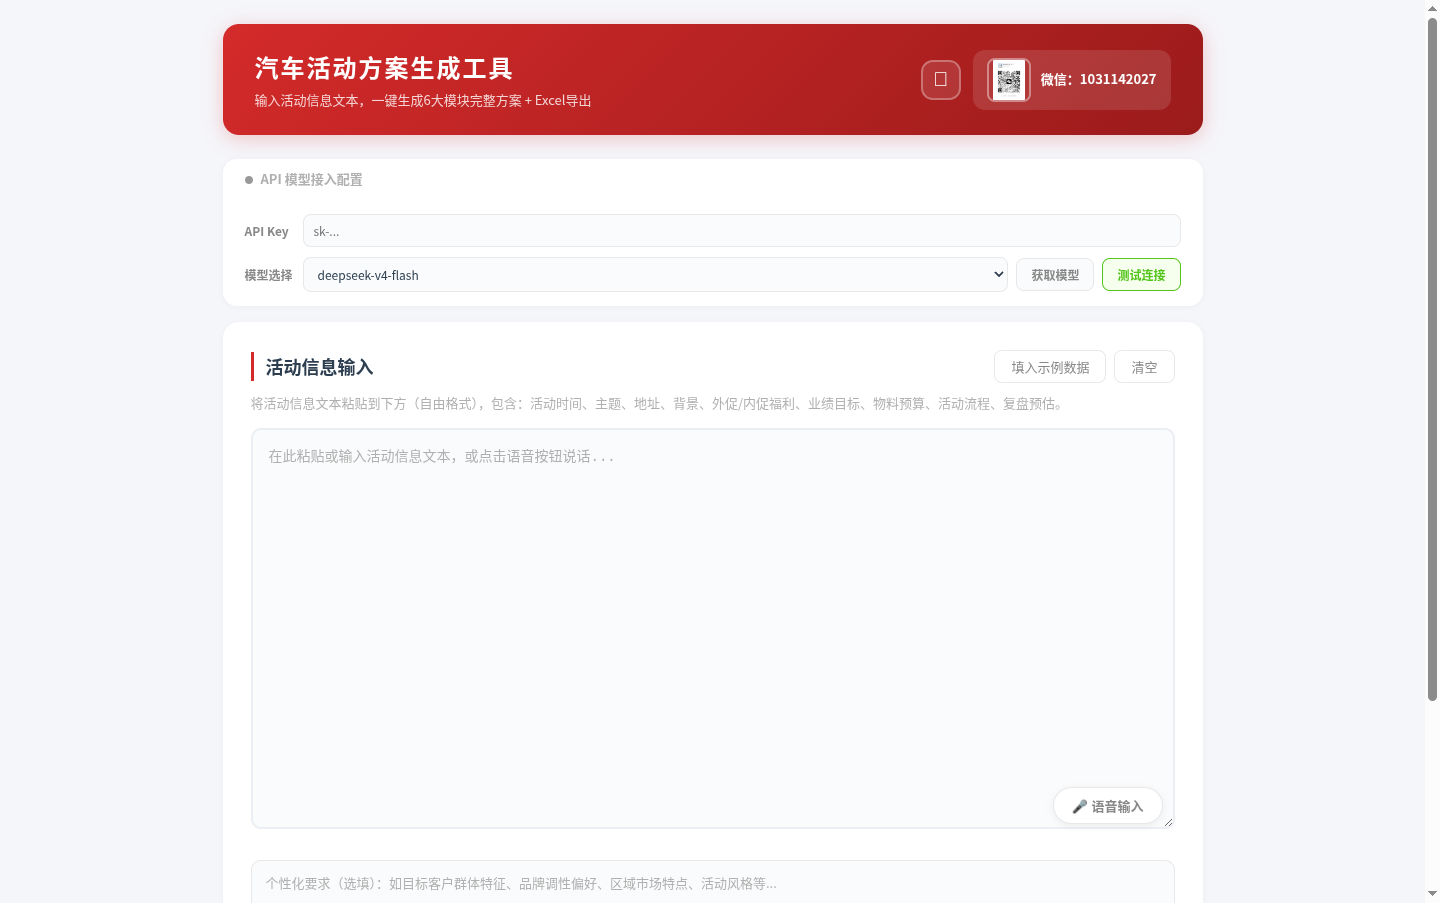Click the 活动信息输入 heading

point(319,367)
